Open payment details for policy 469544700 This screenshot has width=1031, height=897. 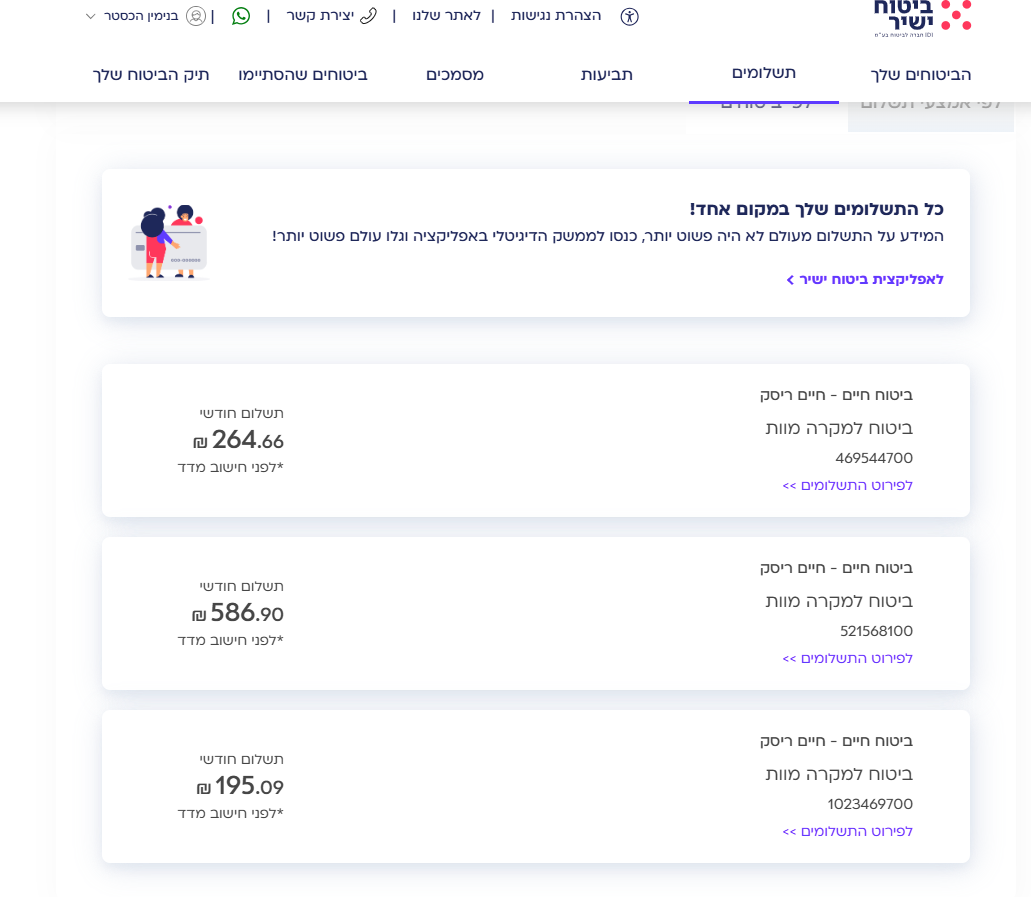point(847,485)
